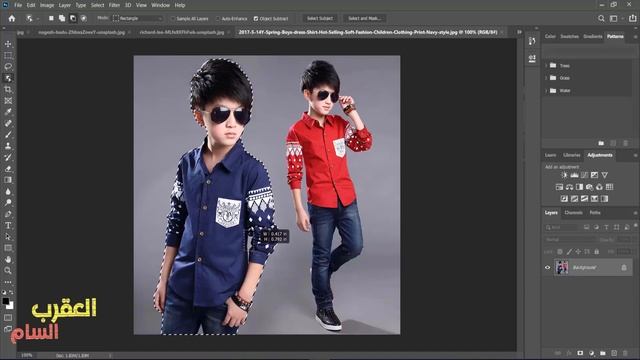This screenshot has height=360, width=640.
Task: Delete the layer with the trash icon
Action: 625,353
